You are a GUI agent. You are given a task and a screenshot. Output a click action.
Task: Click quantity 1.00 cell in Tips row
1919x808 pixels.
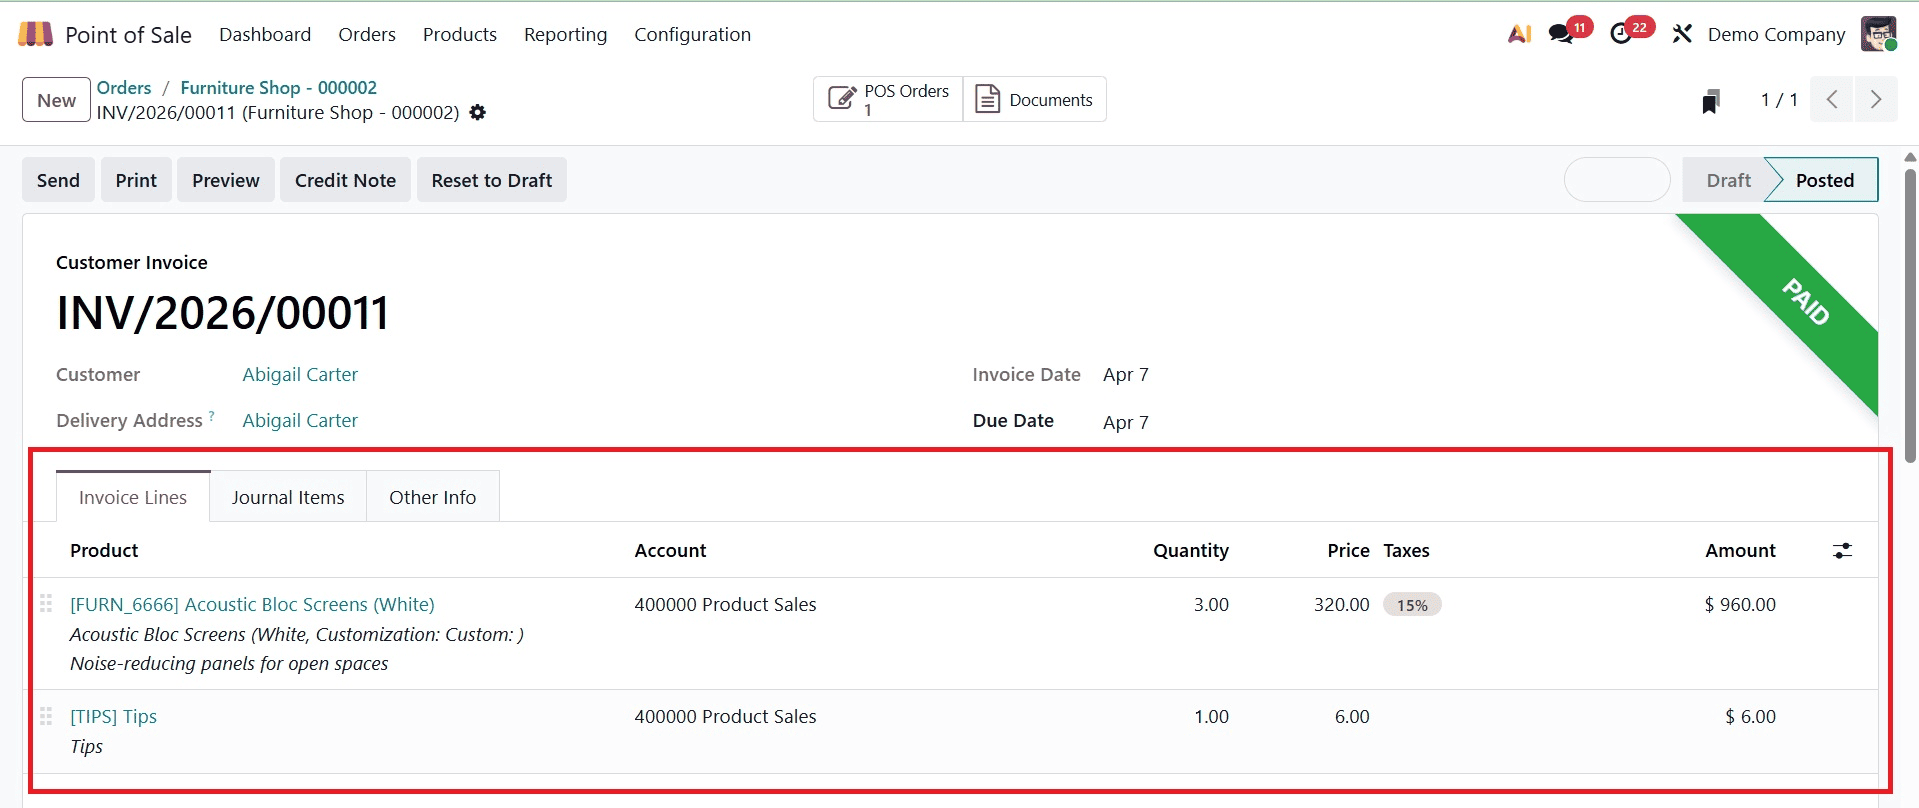coord(1211,716)
